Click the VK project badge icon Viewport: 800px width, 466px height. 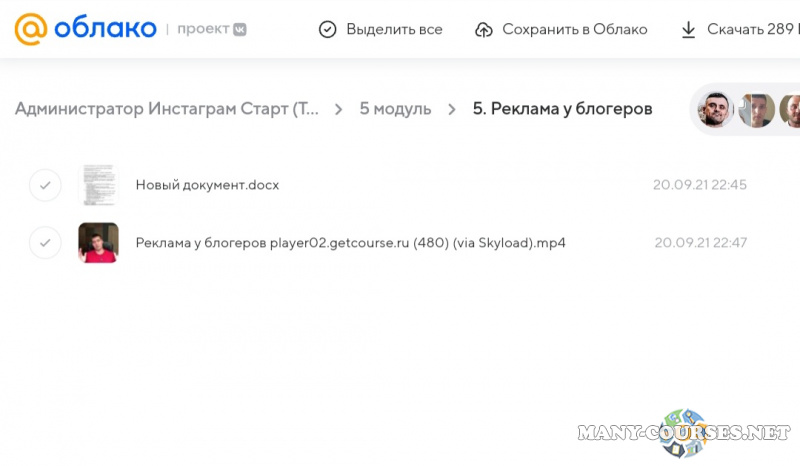pos(239,29)
